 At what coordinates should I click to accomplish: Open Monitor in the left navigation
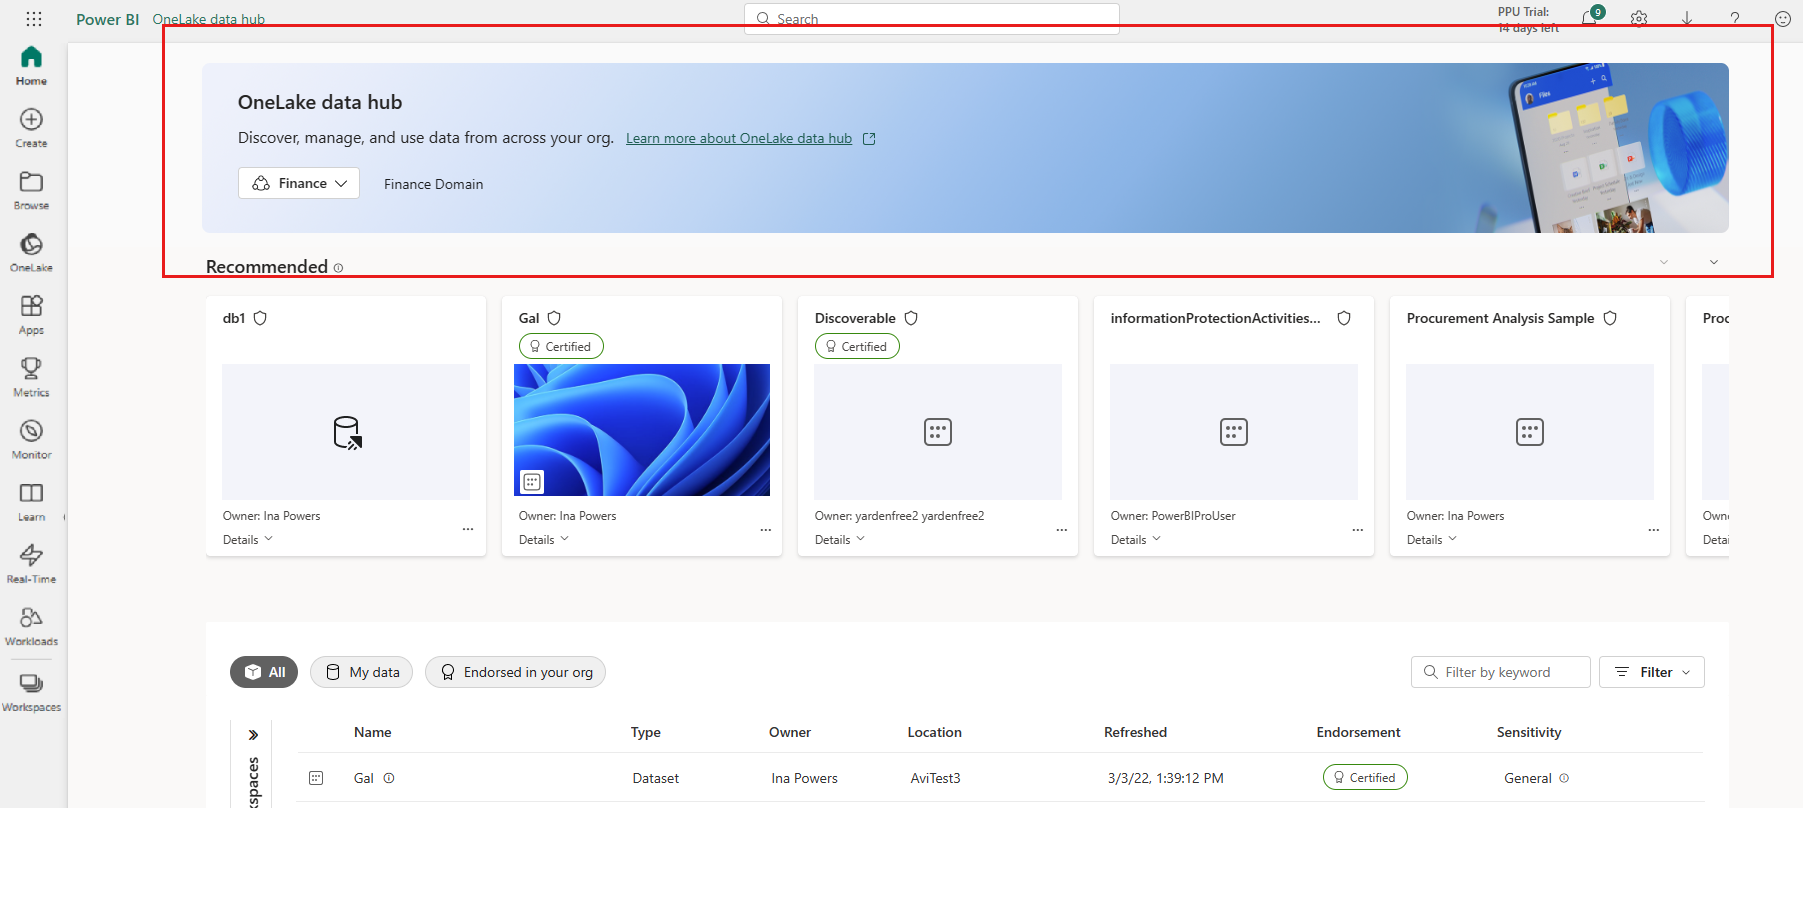coord(31,439)
